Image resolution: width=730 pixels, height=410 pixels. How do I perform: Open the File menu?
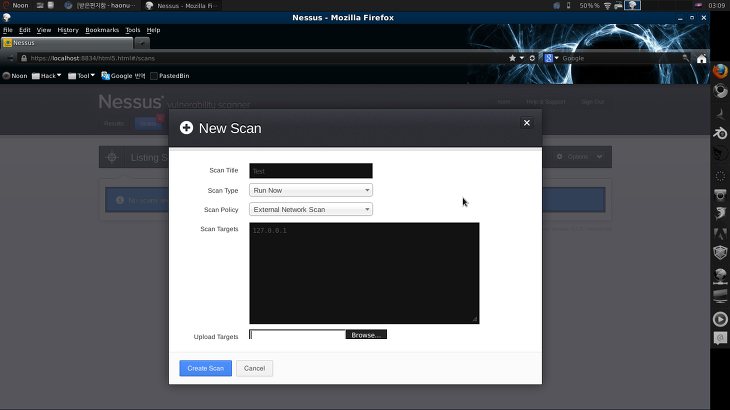tap(8, 30)
